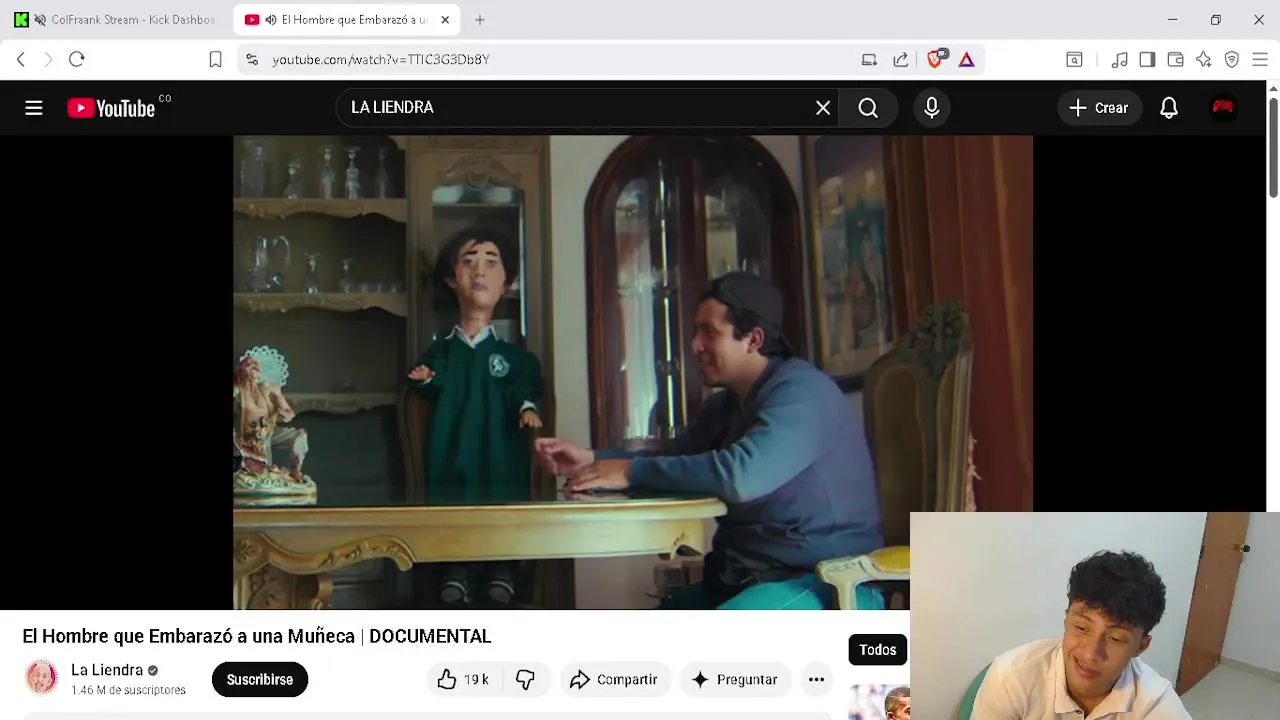Image resolution: width=1280 pixels, height=720 pixels.
Task: Open Brave media playlist music icon
Action: click(1120, 60)
